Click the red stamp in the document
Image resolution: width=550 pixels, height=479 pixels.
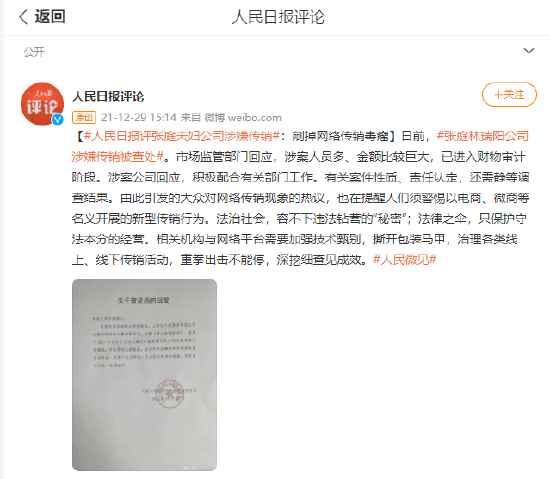click(168, 393)
